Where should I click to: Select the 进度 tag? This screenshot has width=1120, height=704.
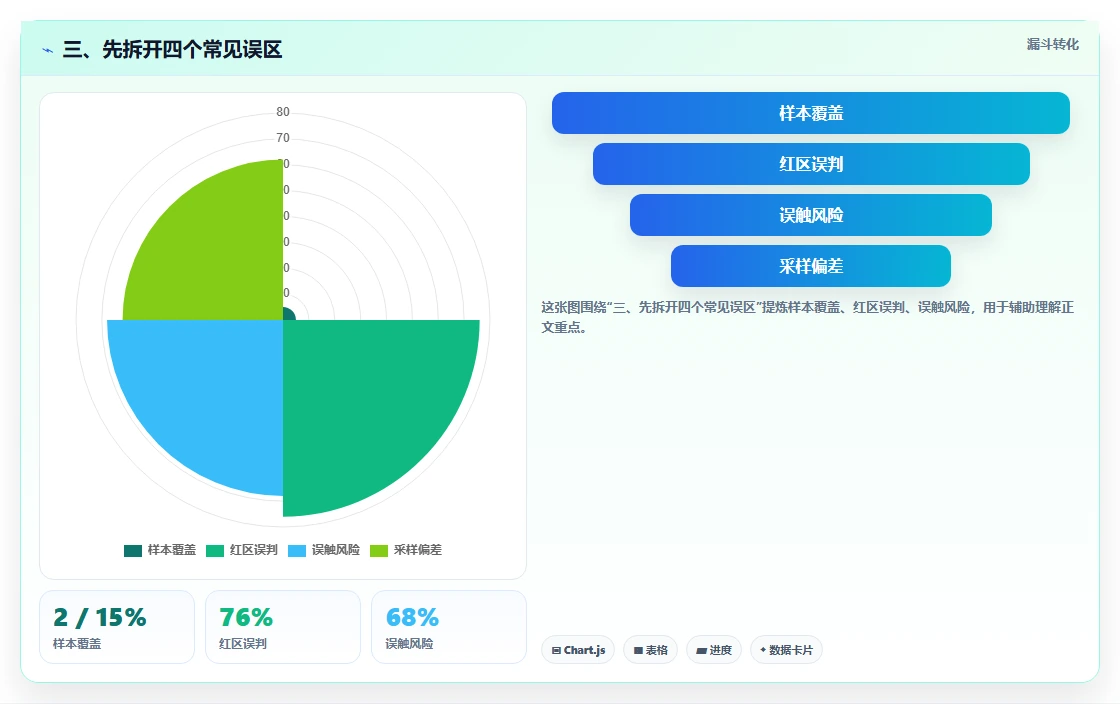(714, 650)
